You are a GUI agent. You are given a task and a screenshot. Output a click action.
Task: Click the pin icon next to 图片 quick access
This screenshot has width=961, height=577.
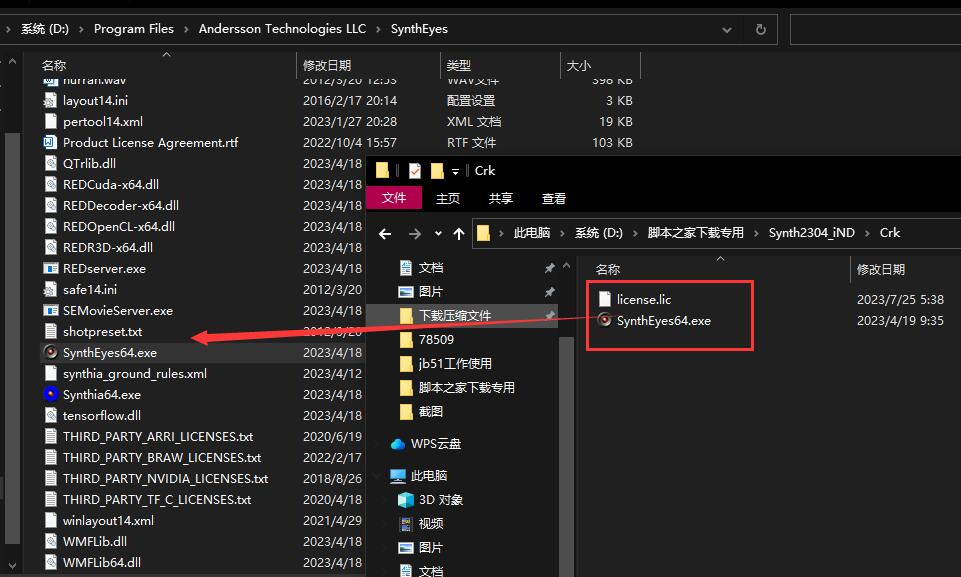click(x=549, y=292)
